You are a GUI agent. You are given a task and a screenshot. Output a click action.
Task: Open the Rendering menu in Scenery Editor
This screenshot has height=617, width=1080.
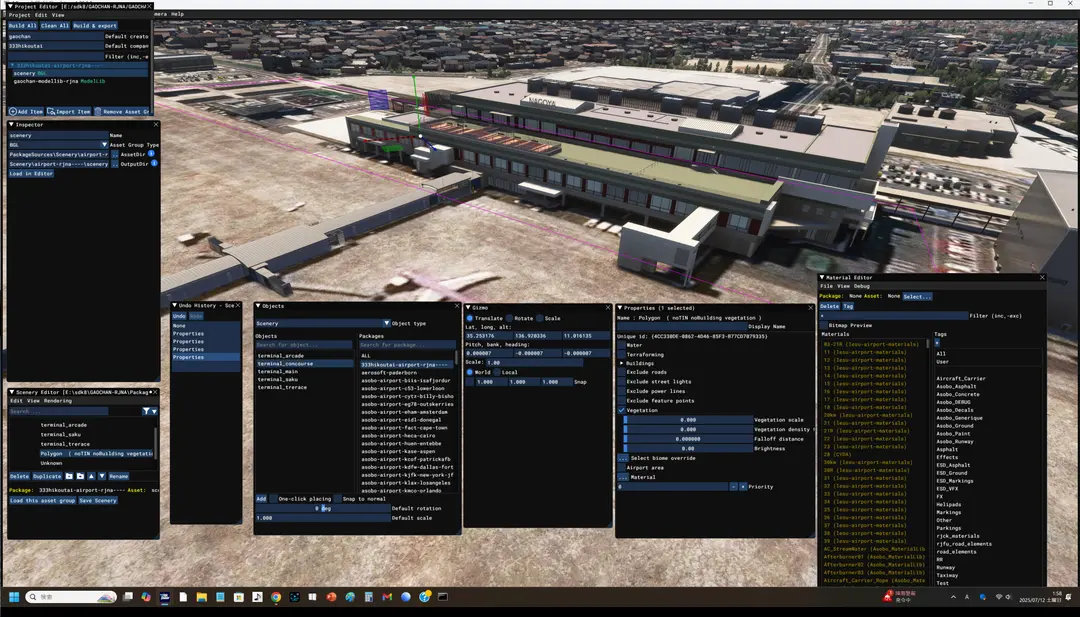pos(58,401)
